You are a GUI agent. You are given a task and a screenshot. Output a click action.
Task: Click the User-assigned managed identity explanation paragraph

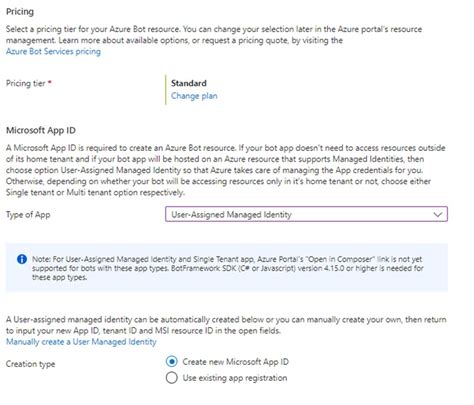(226, 325)
